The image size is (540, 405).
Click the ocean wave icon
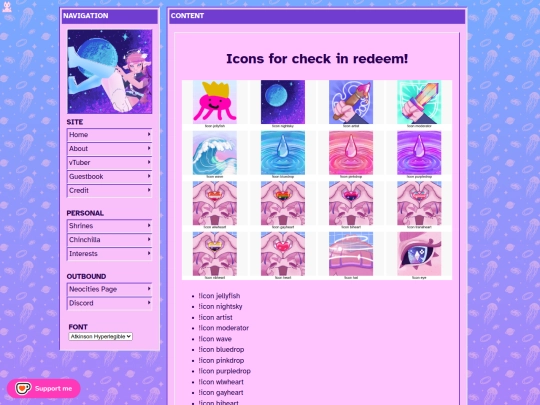pos(215,153)
